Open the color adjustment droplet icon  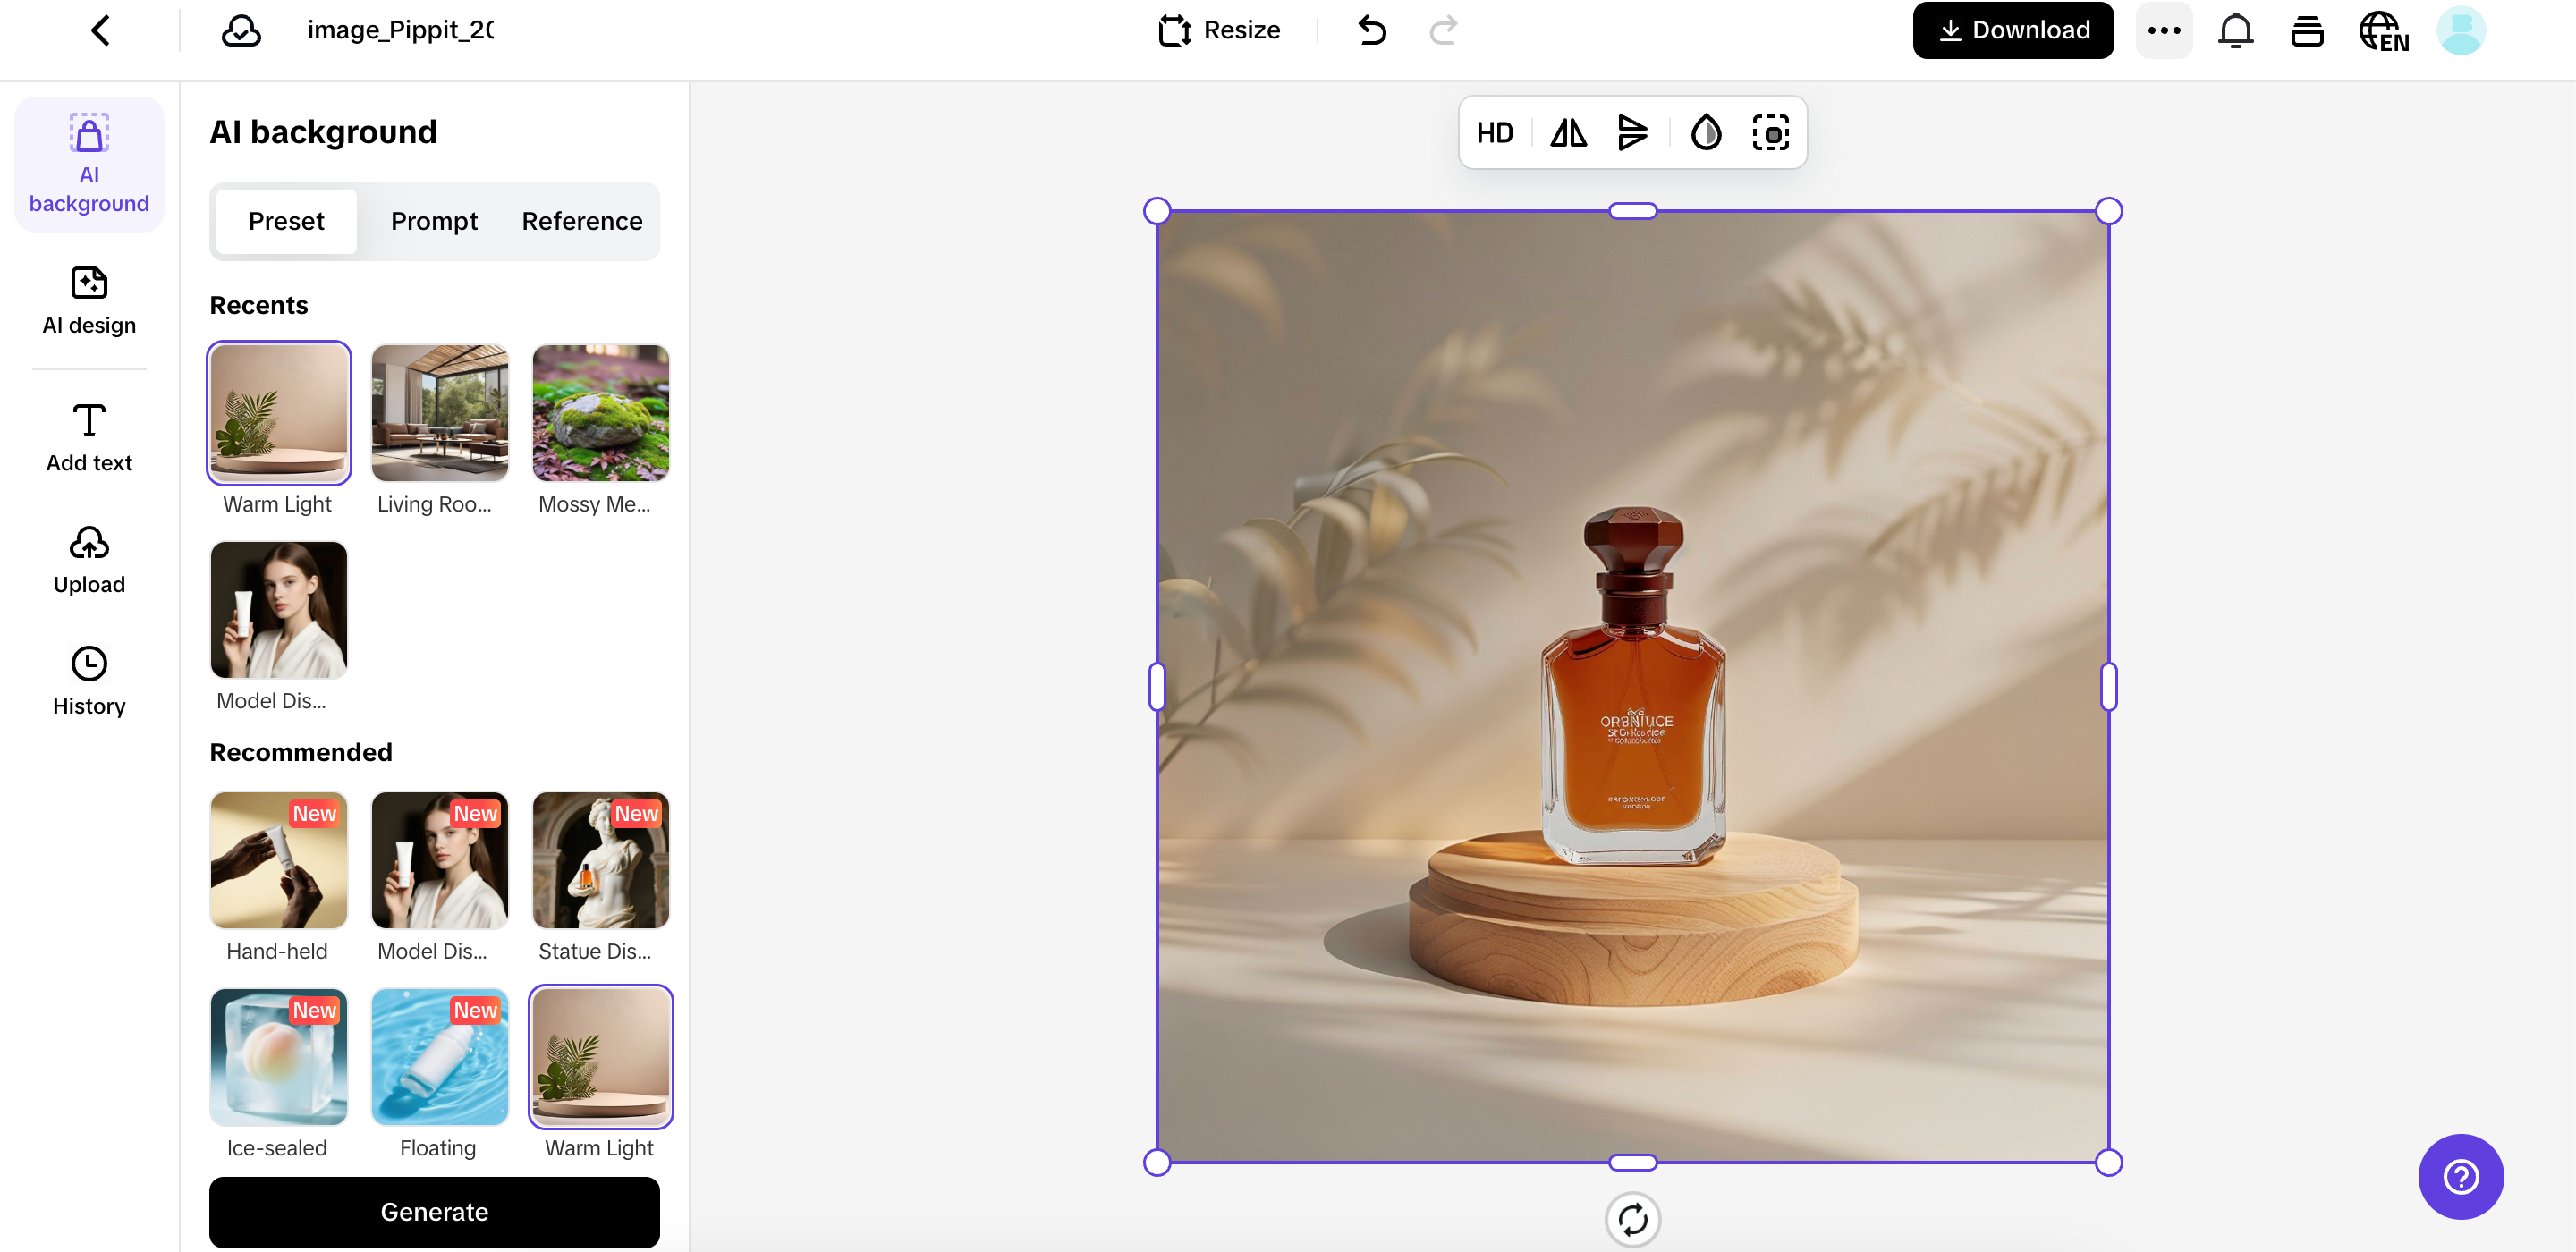(x=1706, y=132)
